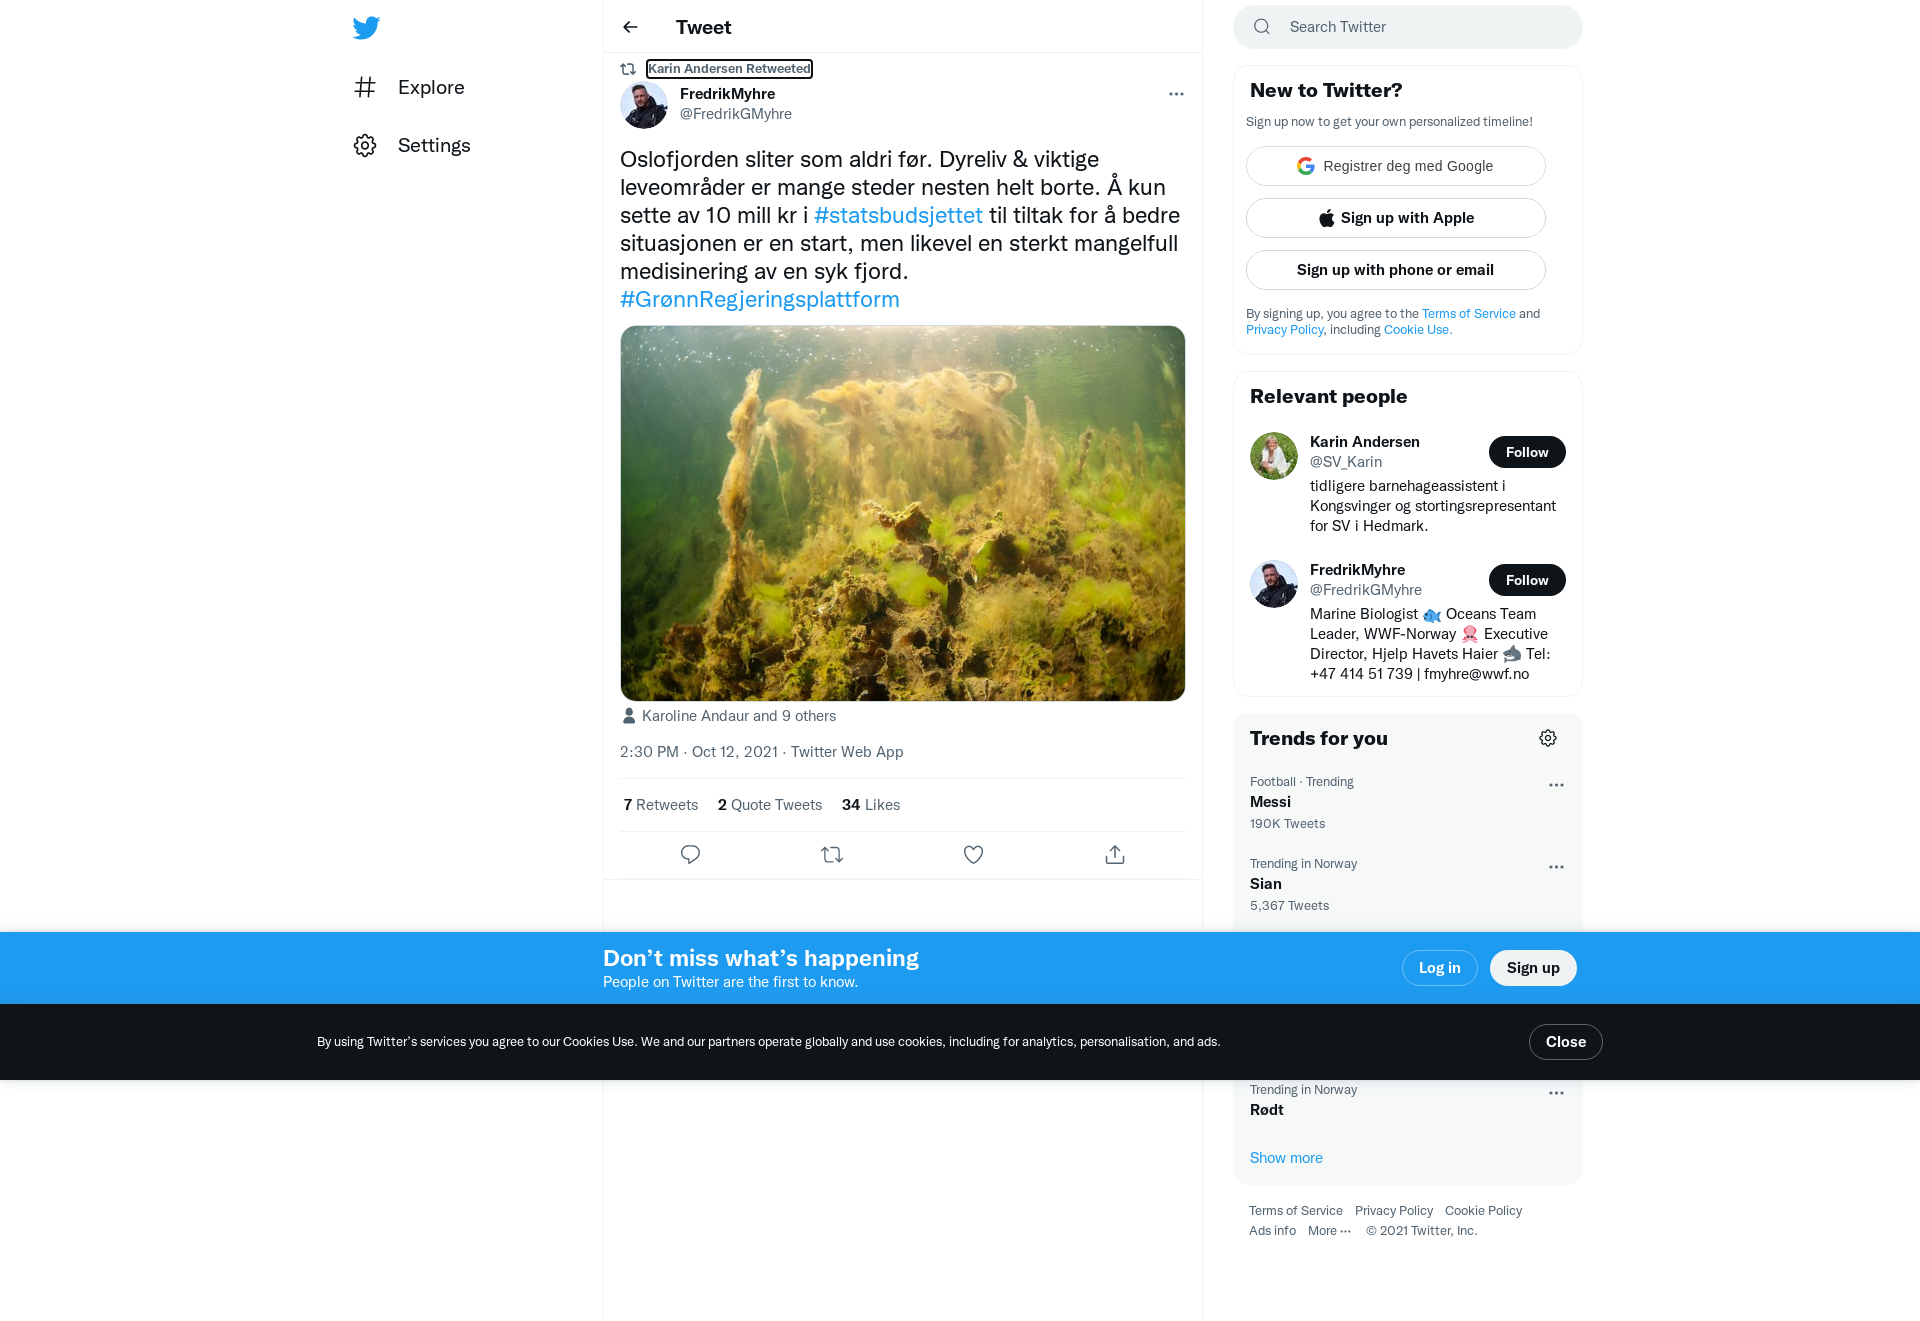Open Settings in the sidebar
The image size is (1920, 1321).
[x=412, y=146]
